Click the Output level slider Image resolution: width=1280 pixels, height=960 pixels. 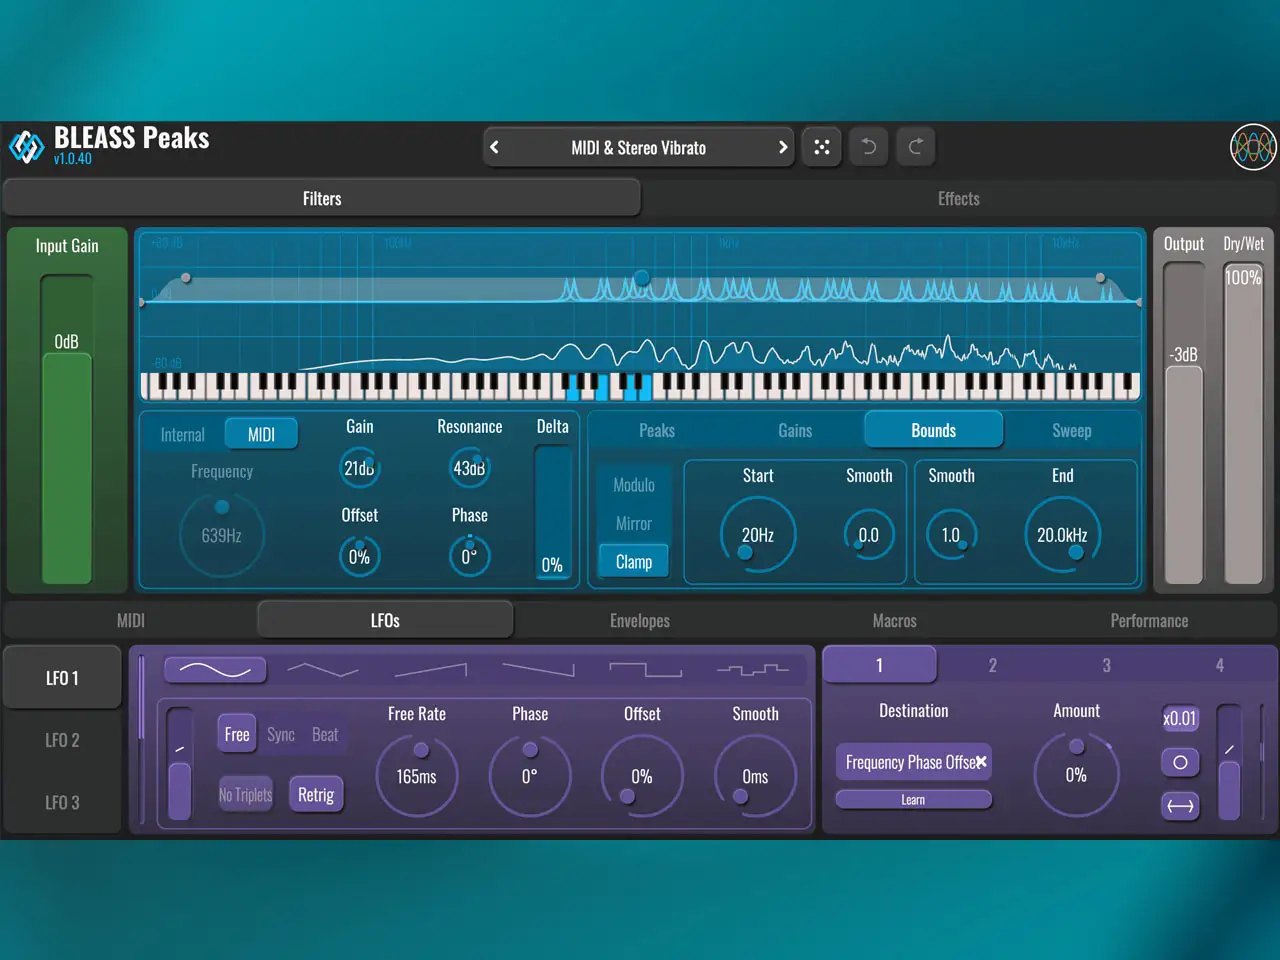(1184, 423)
